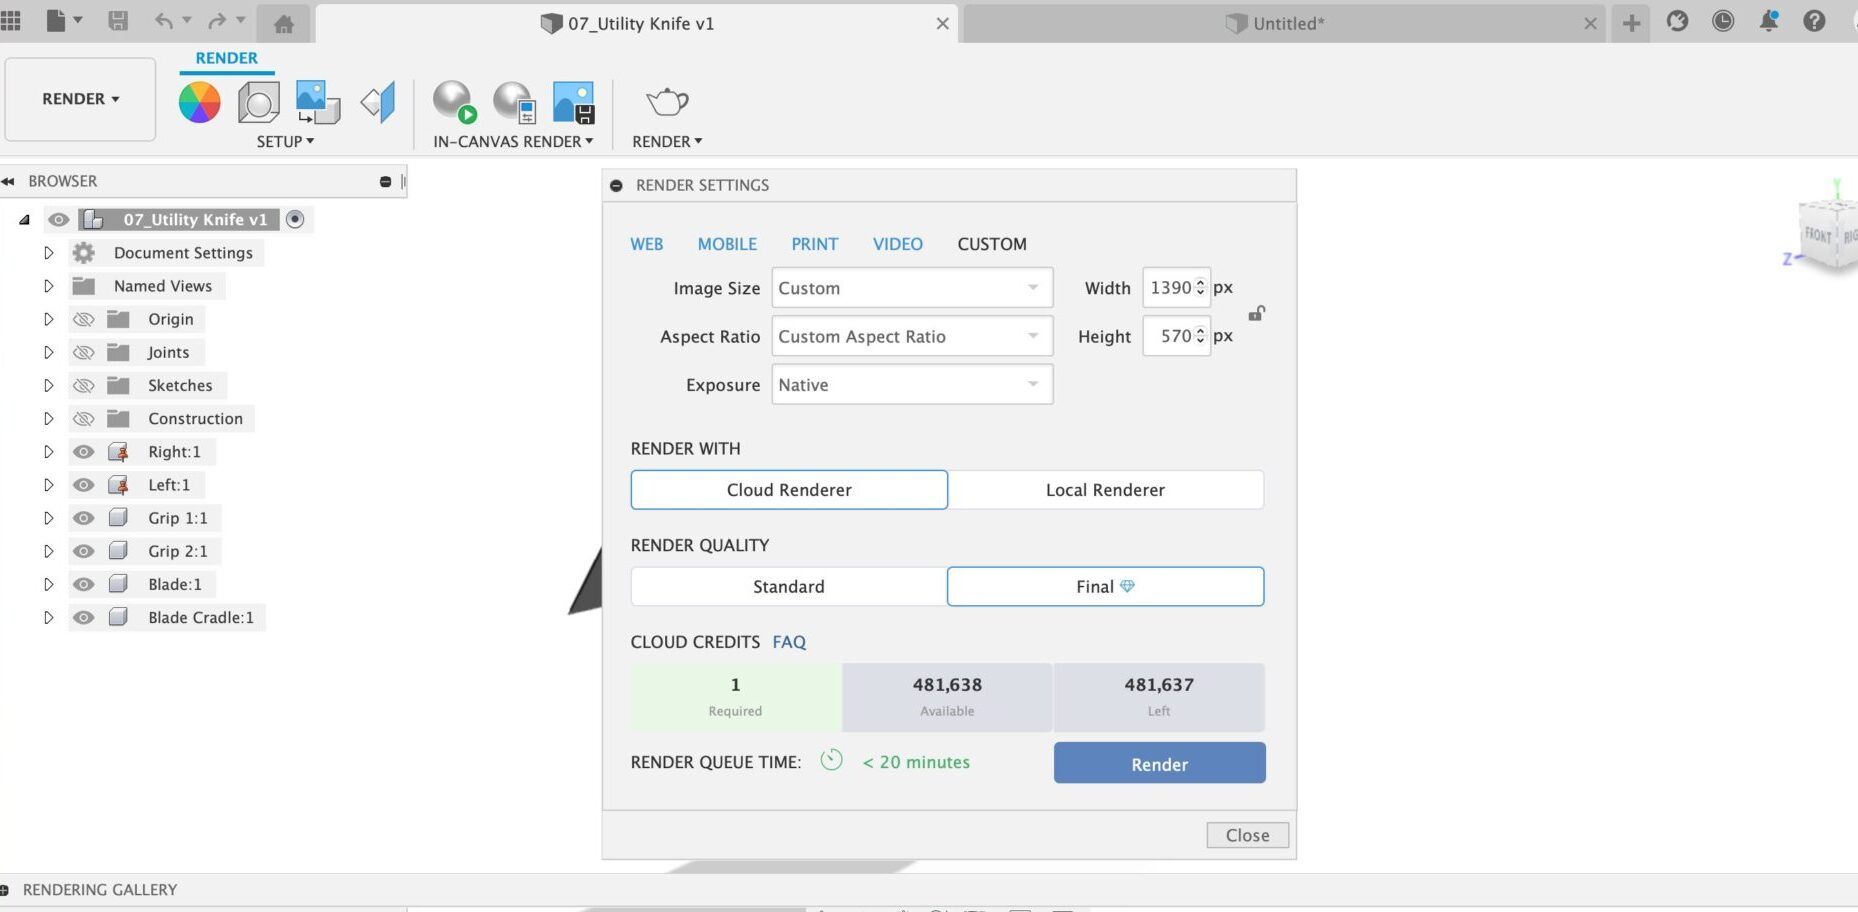Image resolution: width=1858 pixels, height=912 pixels.
Task: Collapse the Browser panel arrows
Action: 8,181
